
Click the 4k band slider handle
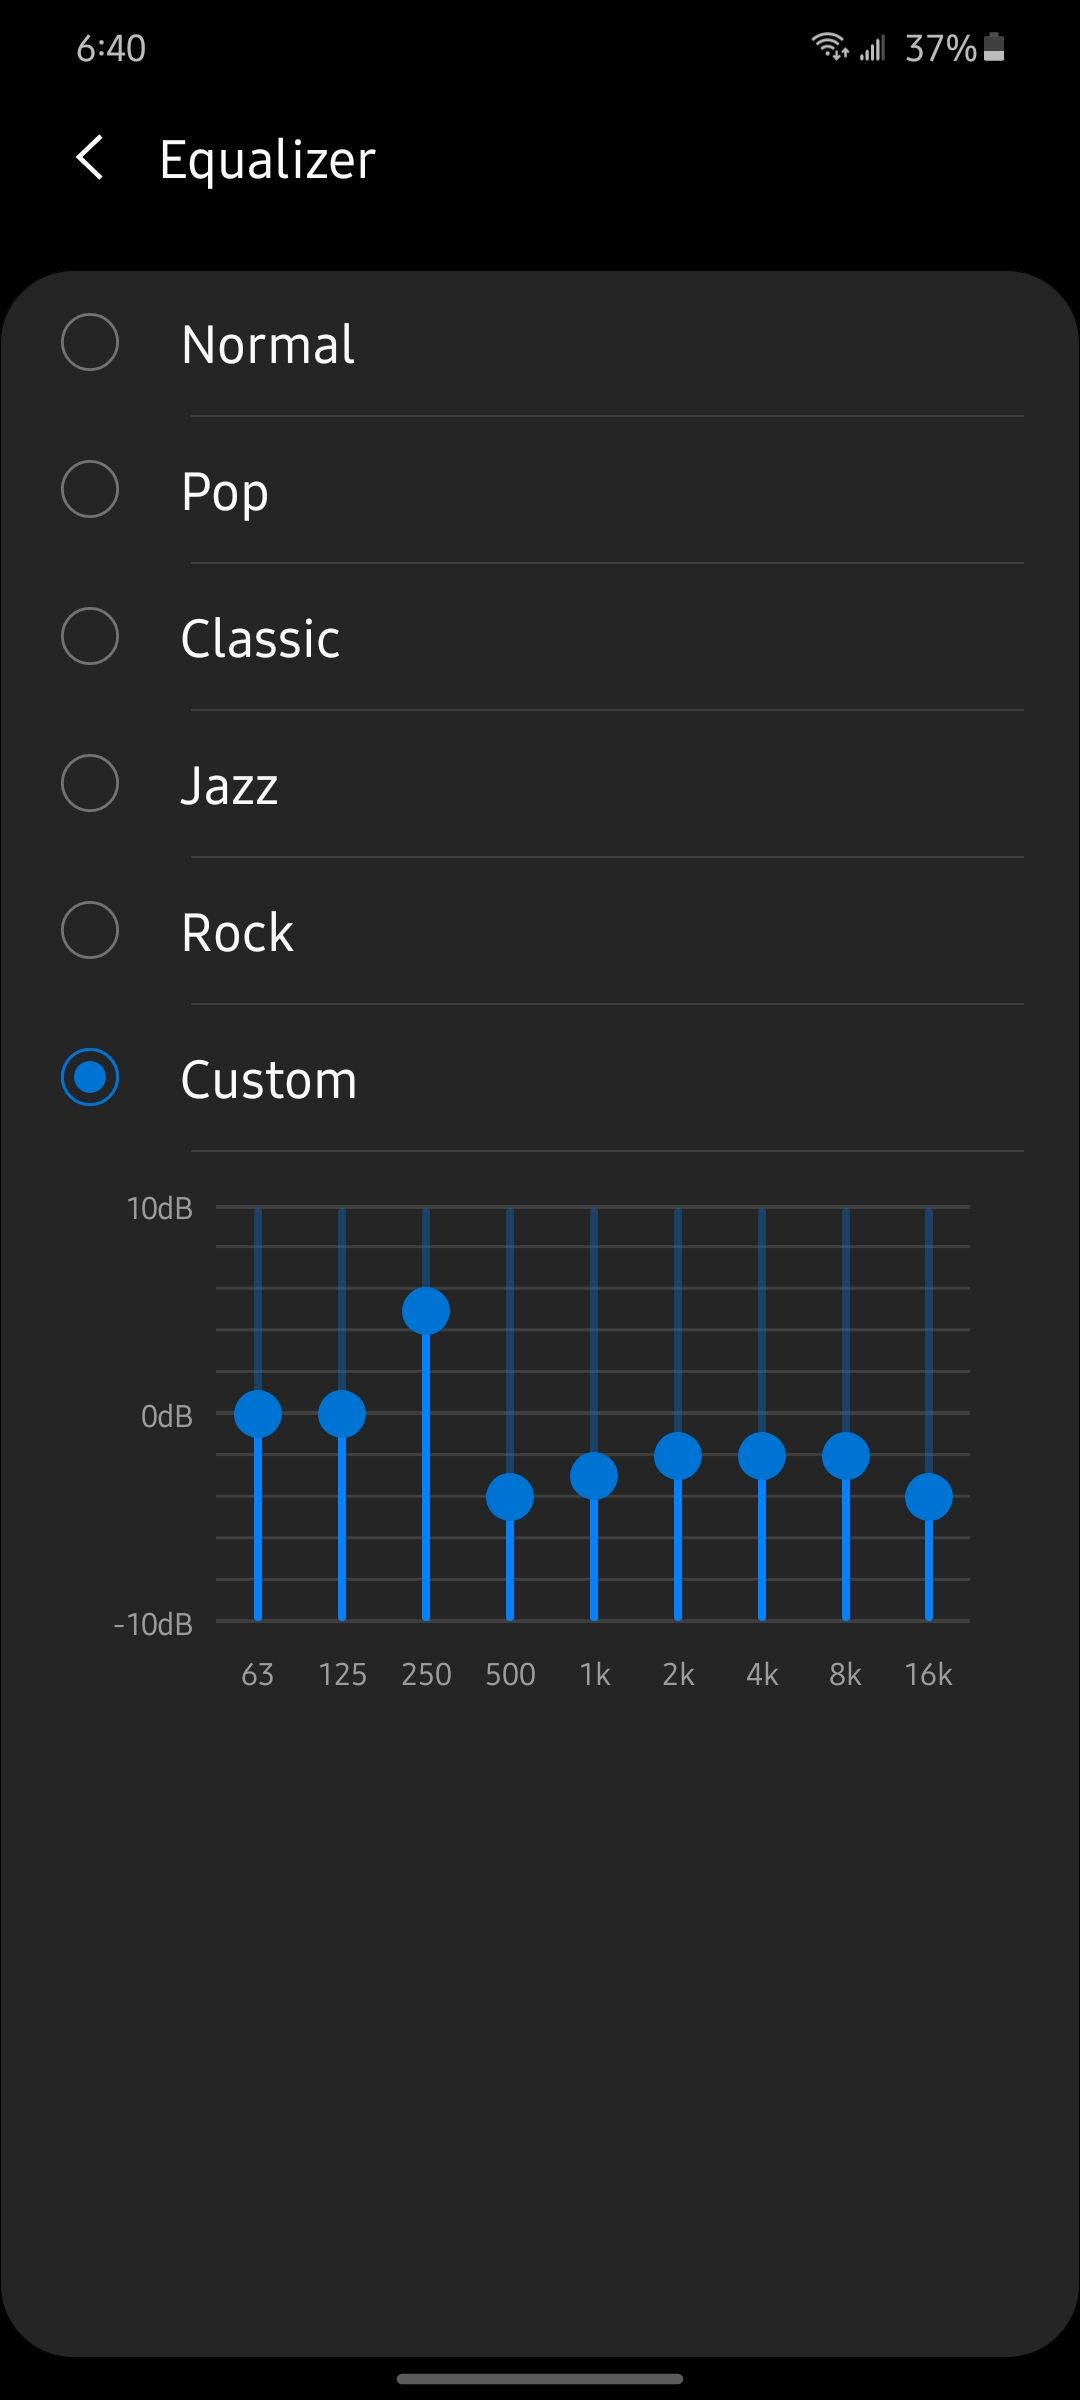coord(762,1456)
